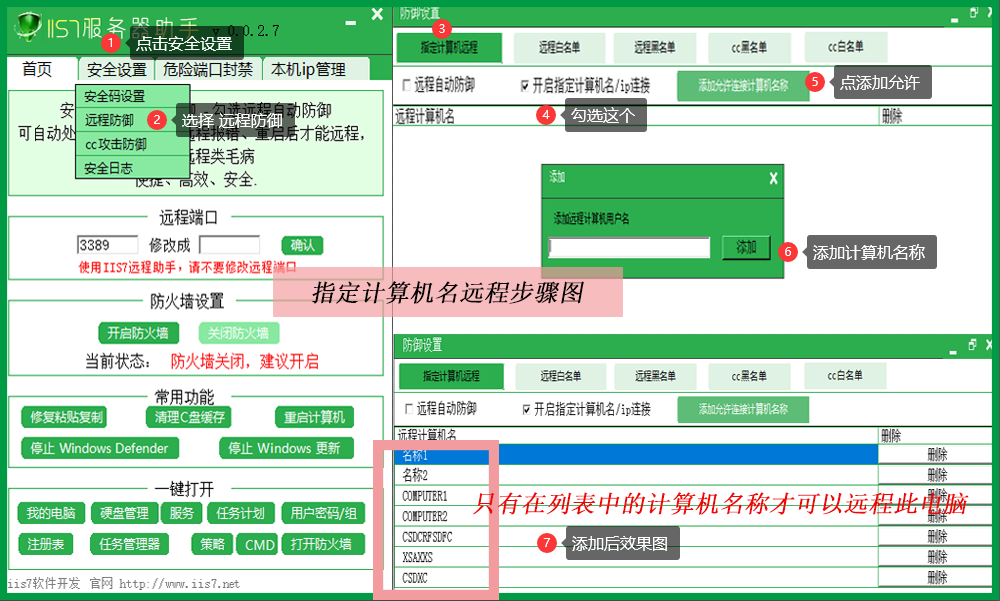Select the 名称2 computer entry

click(636, 475)
